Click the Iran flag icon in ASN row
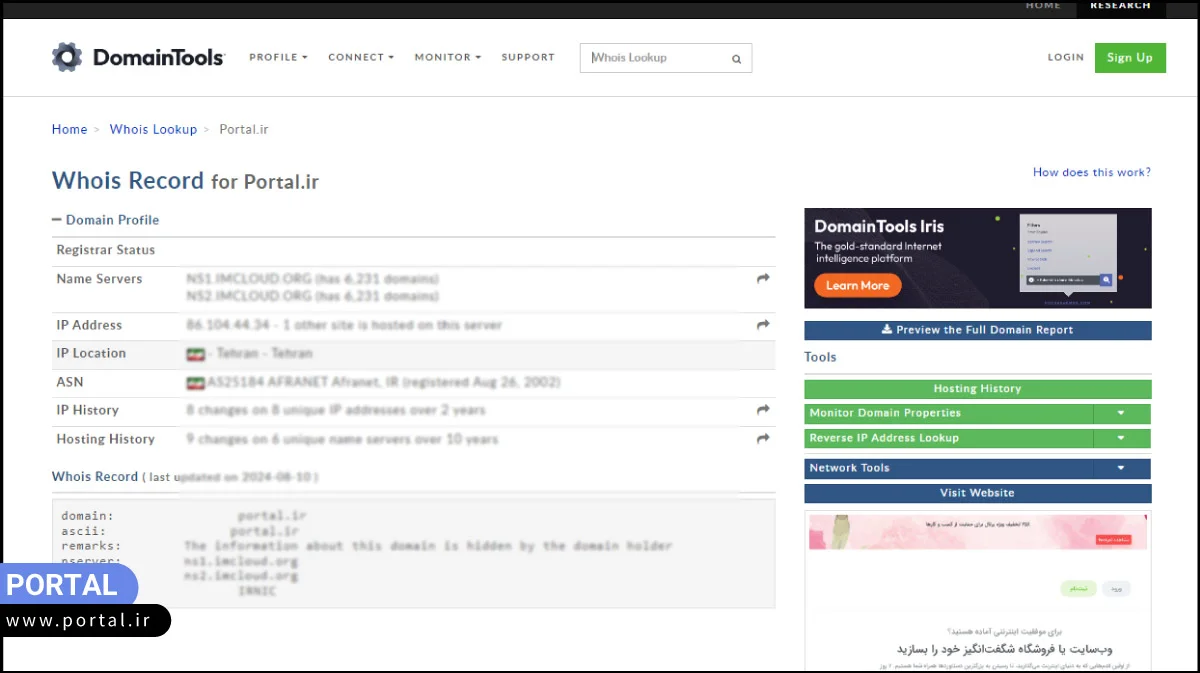This screenshot has width=1200, height=673. click(195, 383)
